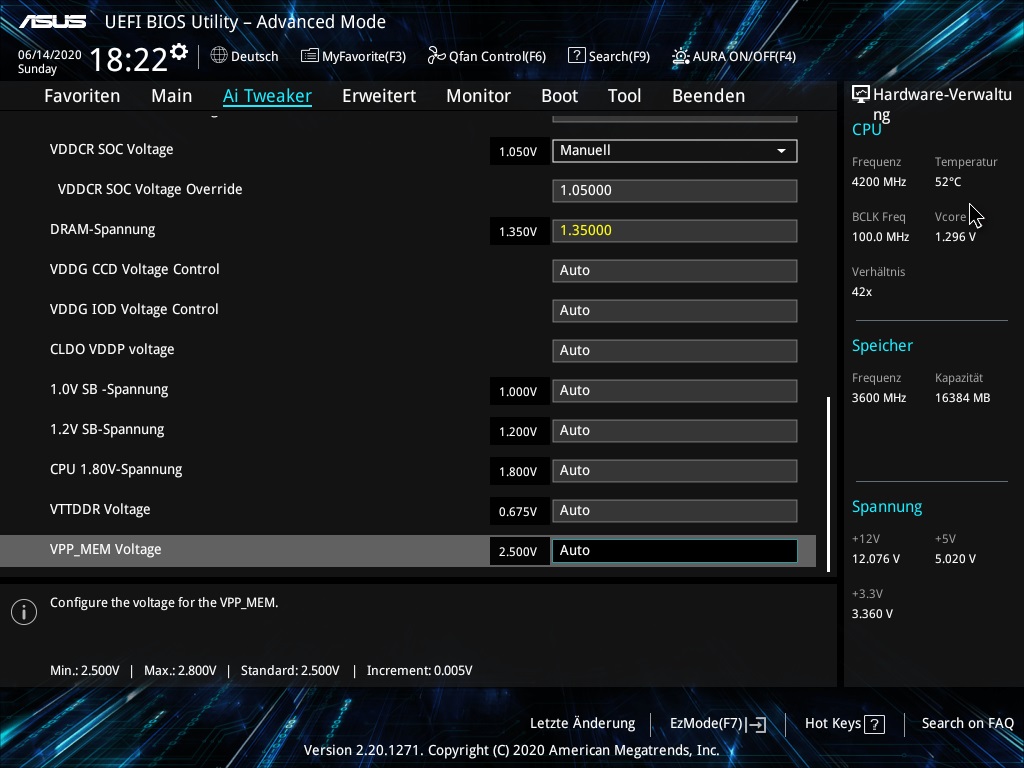Select the 1.0V SB-Spannung Auto field
The height and width of the screenshot is (768, 1024).
[675, 391]
